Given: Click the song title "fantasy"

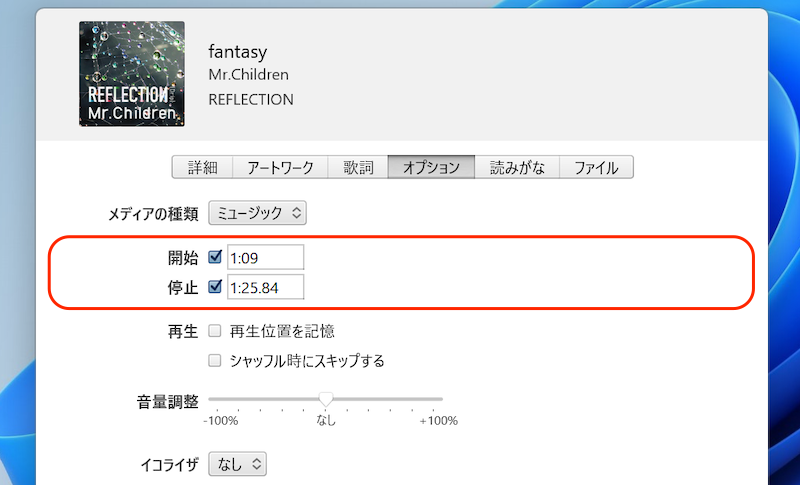Looking at the screenshot, I should pos(238,51).
